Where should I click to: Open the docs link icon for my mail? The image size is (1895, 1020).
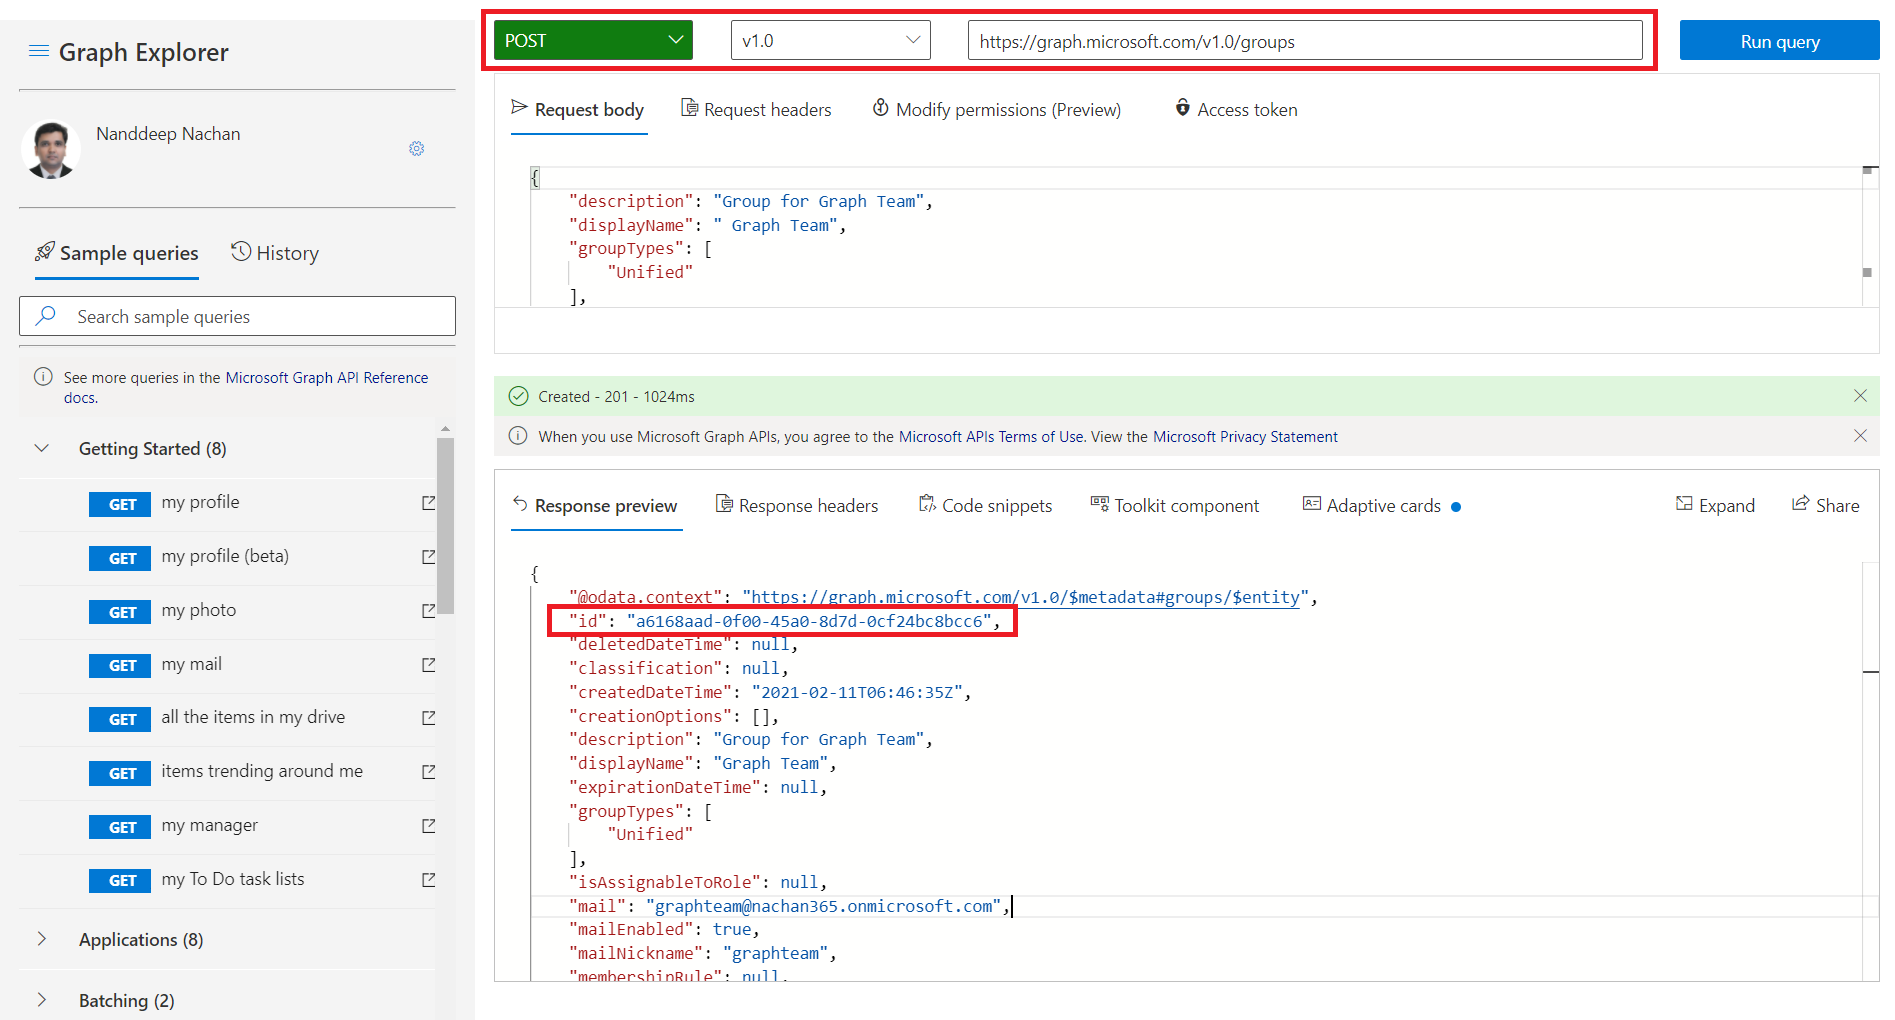coord(428,665)
